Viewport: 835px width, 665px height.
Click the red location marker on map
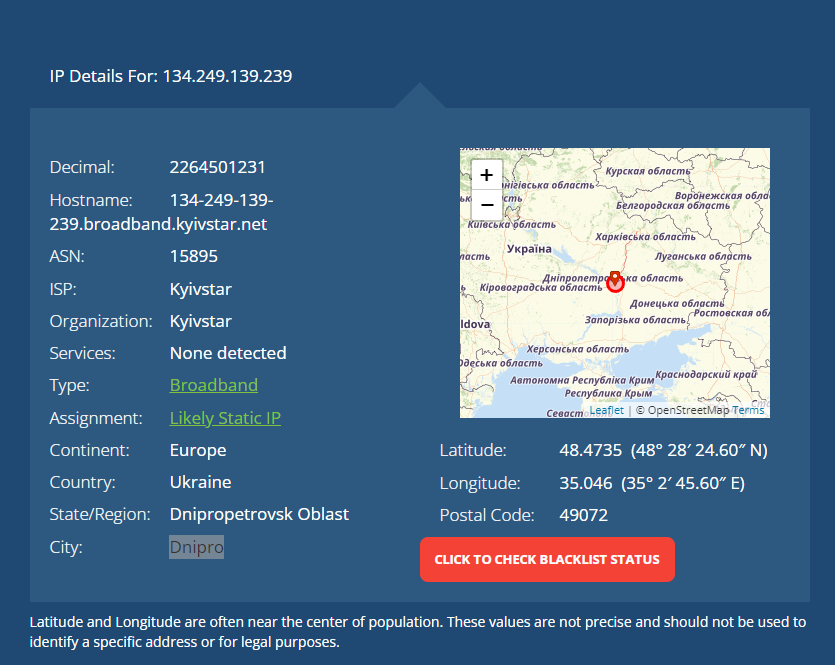615,282
